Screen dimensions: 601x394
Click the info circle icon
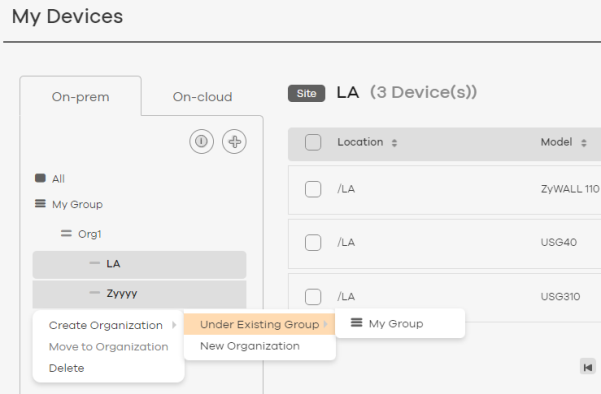(201, 141)
